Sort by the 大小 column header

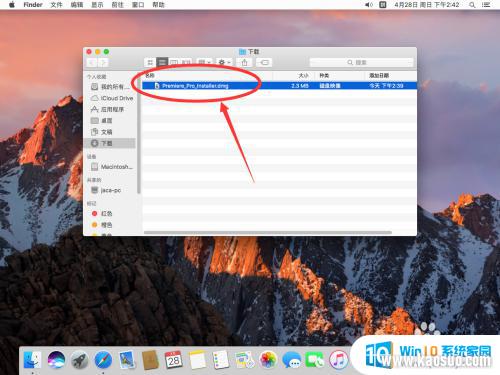303,76
